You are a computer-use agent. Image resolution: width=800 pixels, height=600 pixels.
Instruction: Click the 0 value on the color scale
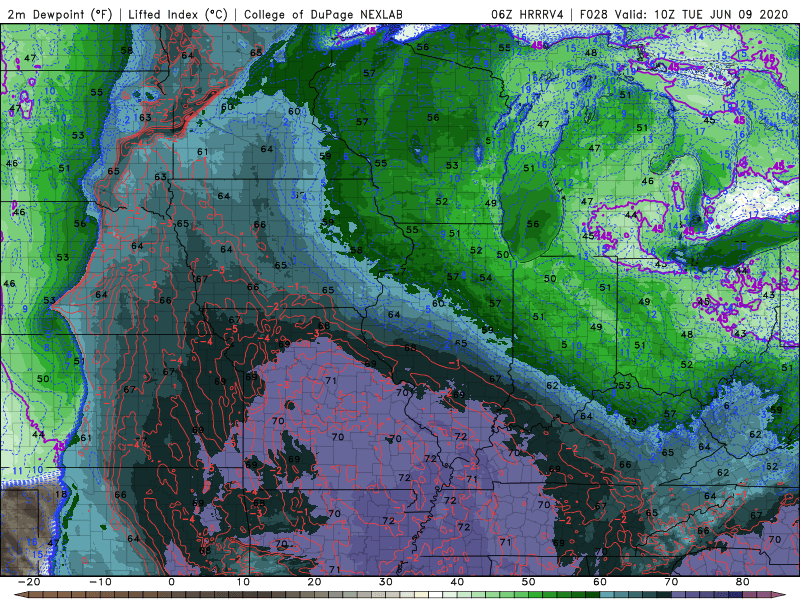tap(171, 582)
